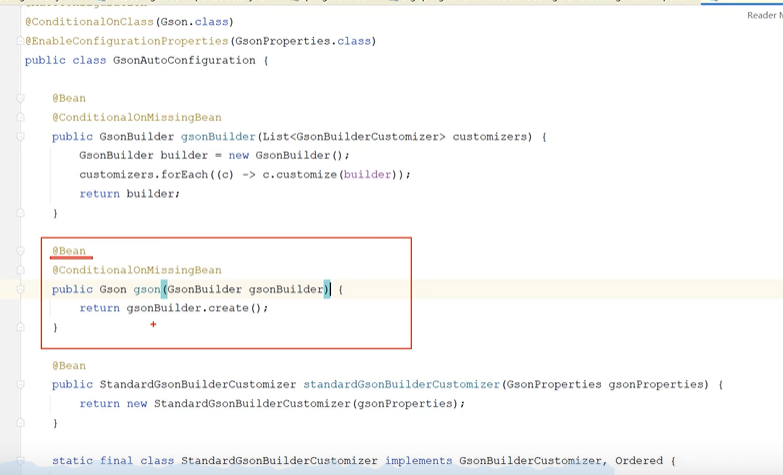This screenshot has height=475, width=783.
Task: Click 'c.customize' lambda call
Action: [x=300, y=174]
